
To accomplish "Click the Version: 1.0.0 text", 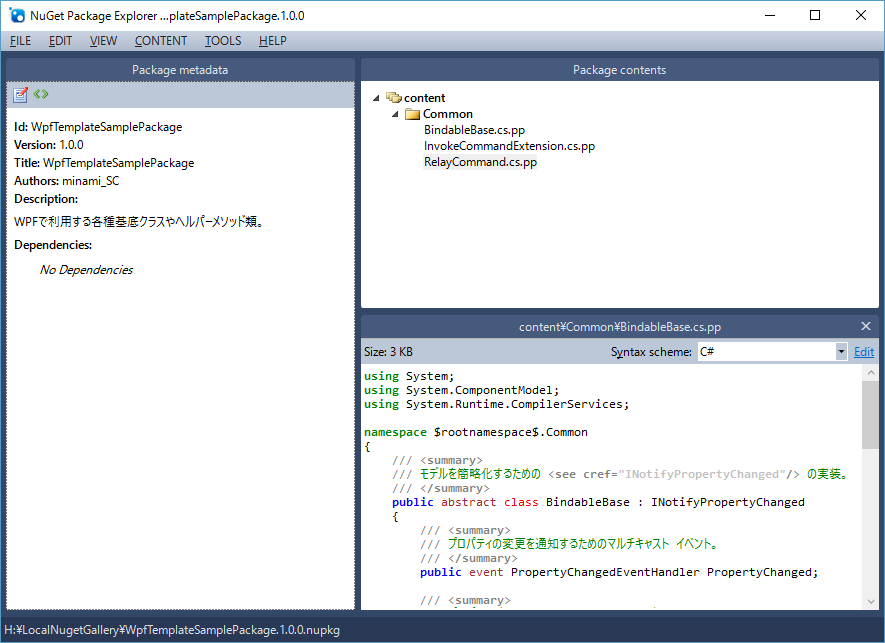I will click(49, 145).
